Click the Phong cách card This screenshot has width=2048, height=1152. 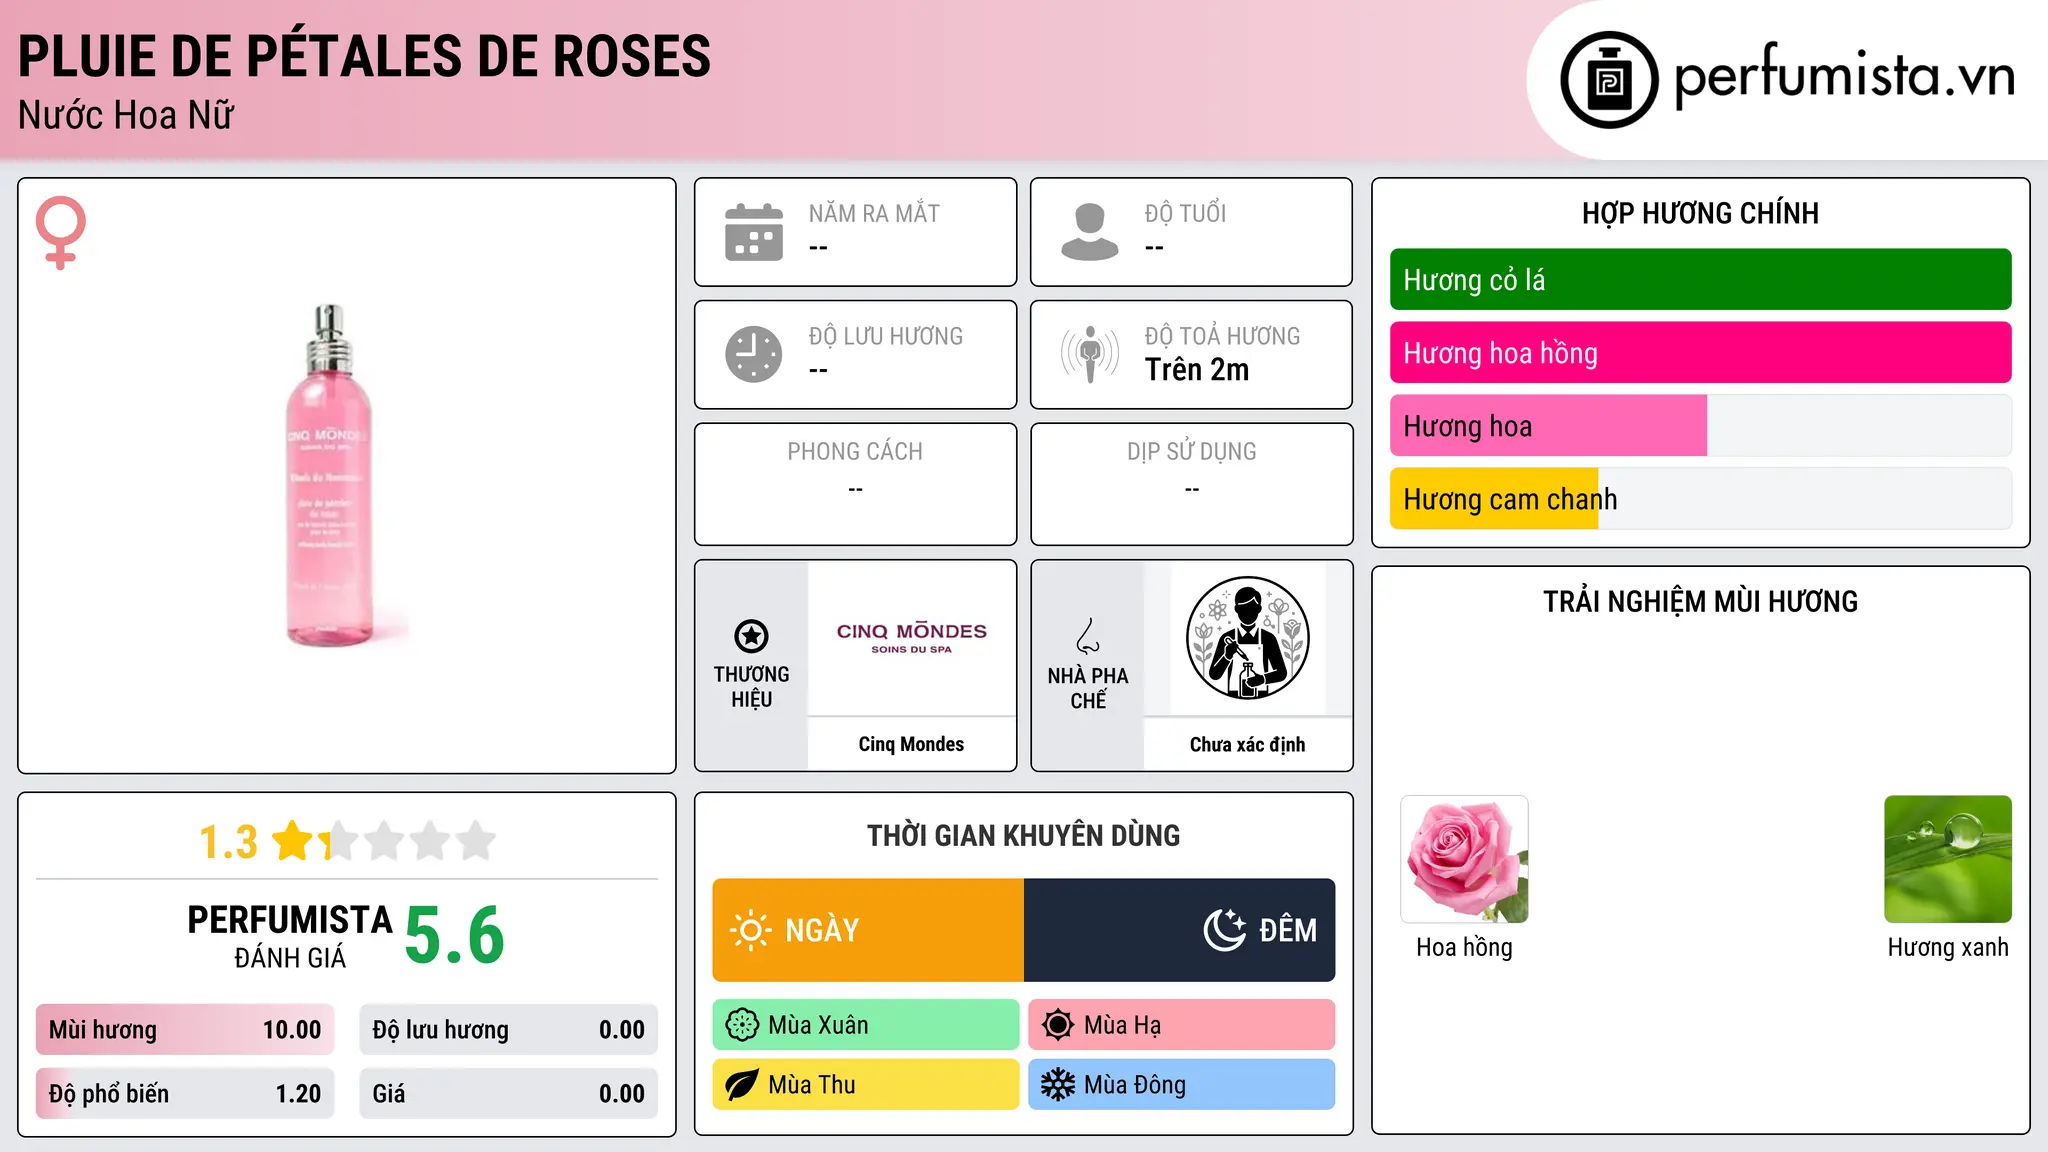(856, 484)
